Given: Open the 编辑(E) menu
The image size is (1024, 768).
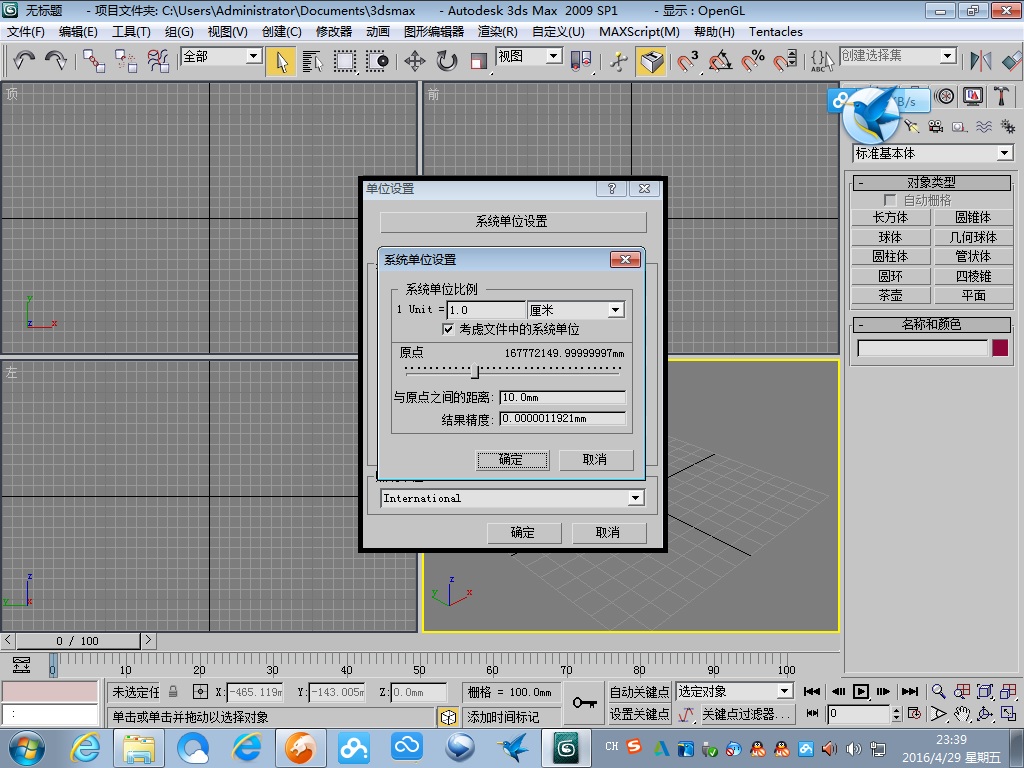Looking at the screenshot, I should coord(78,32).
